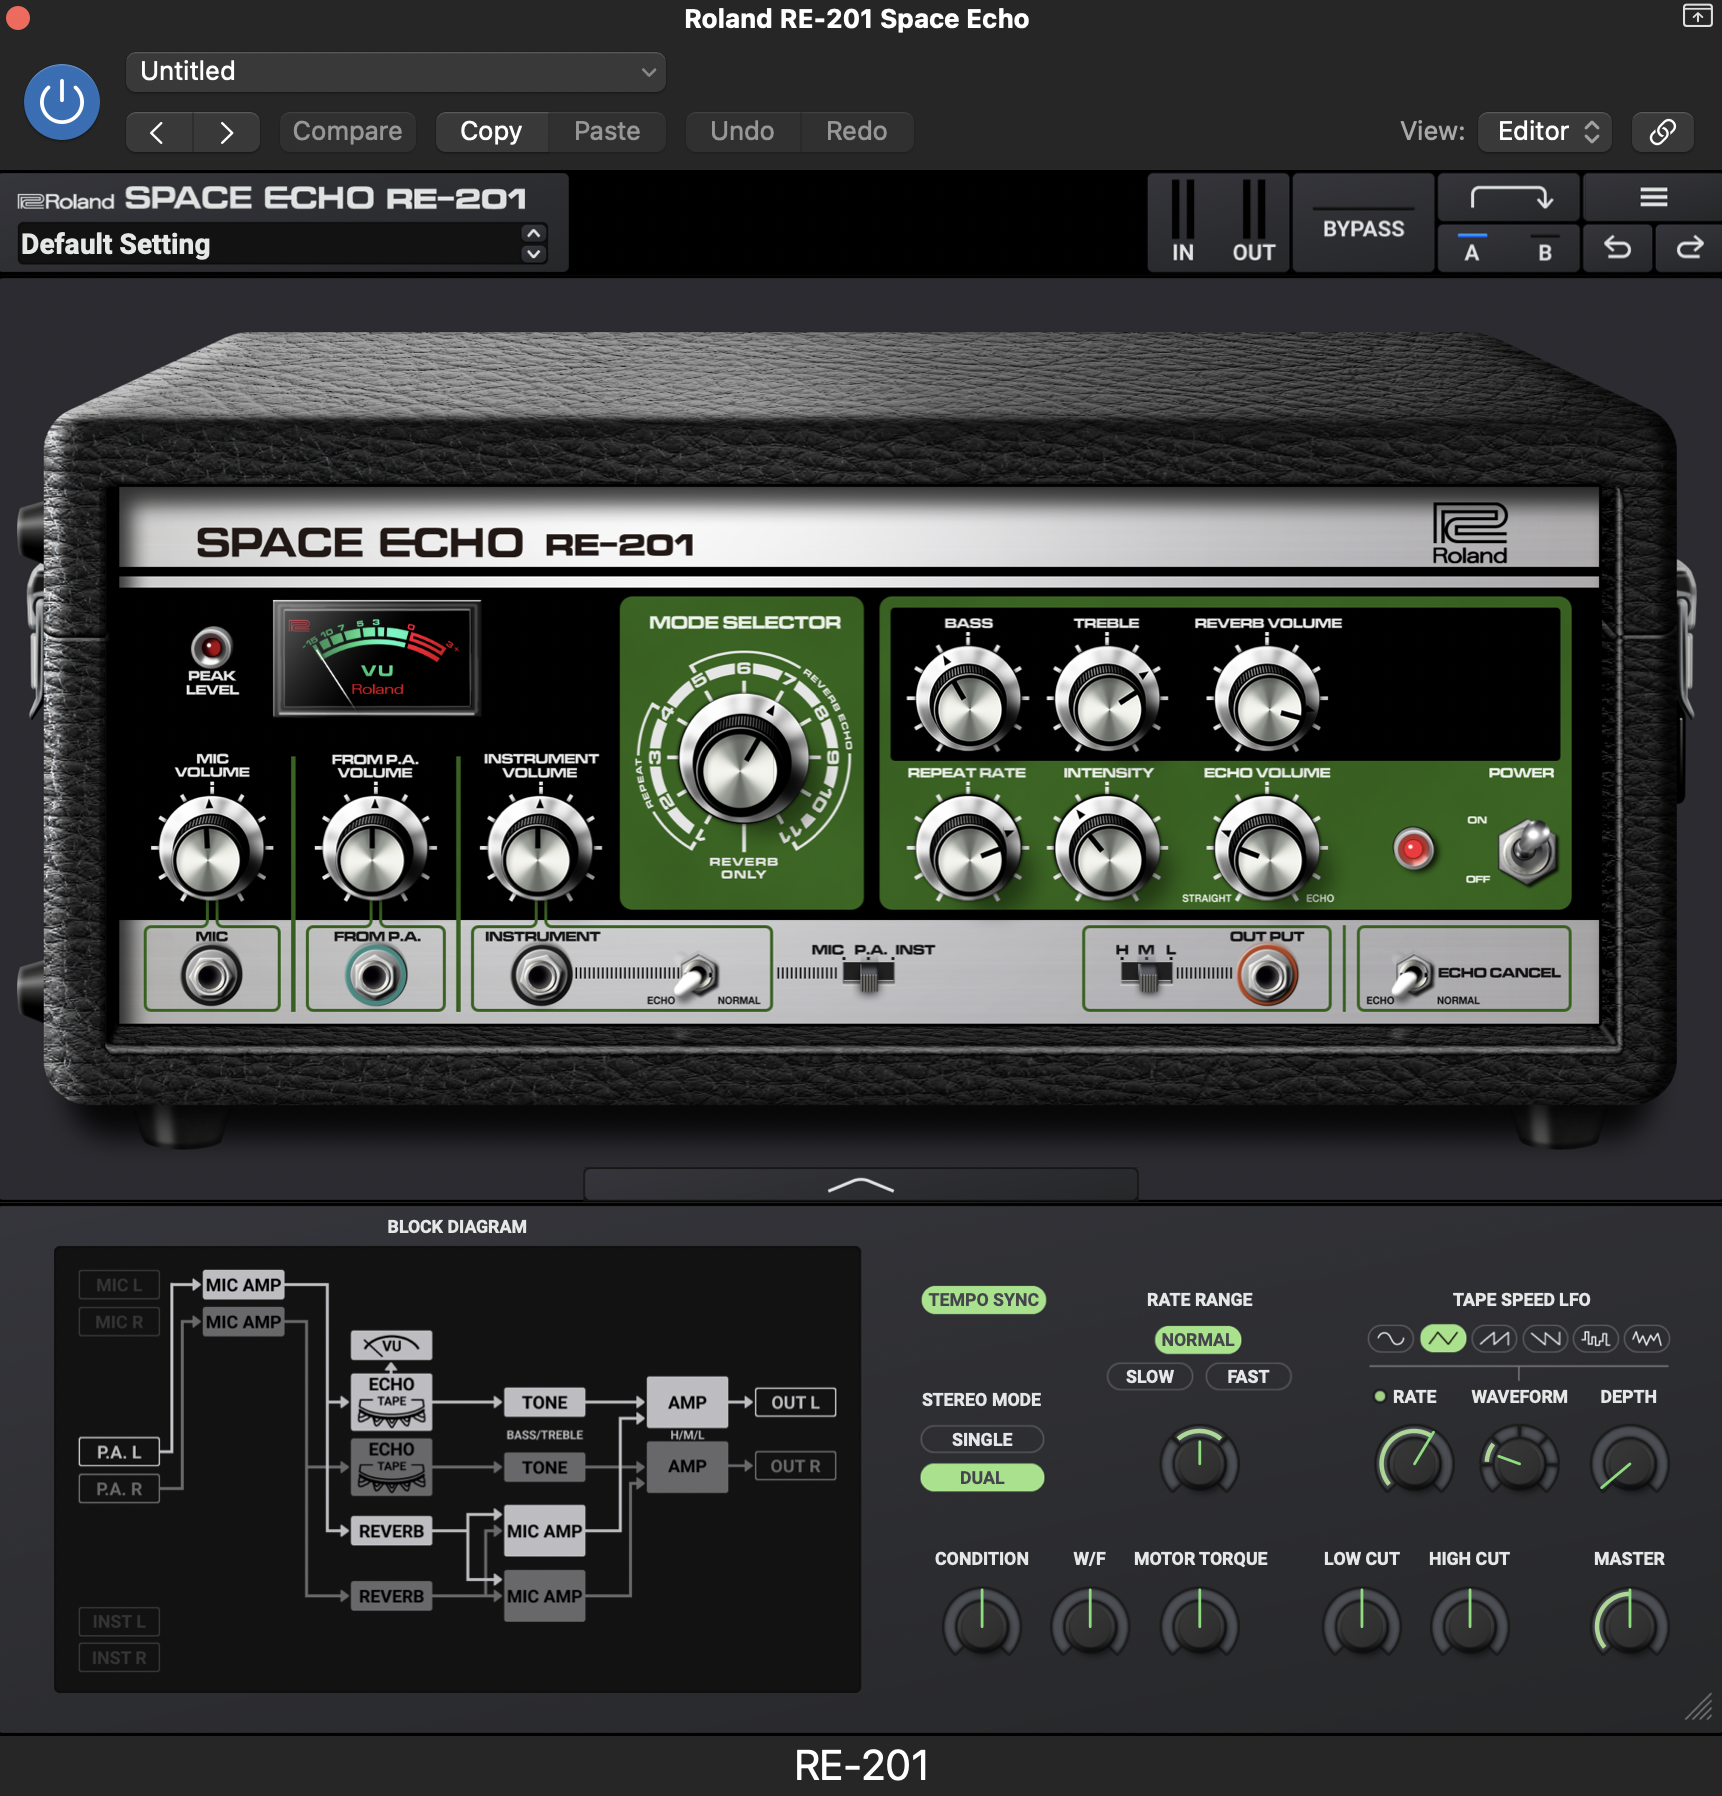Select noise-like random LFO waveform
This screenshot has height=1796, width=1722.
coord(1647,1338)
